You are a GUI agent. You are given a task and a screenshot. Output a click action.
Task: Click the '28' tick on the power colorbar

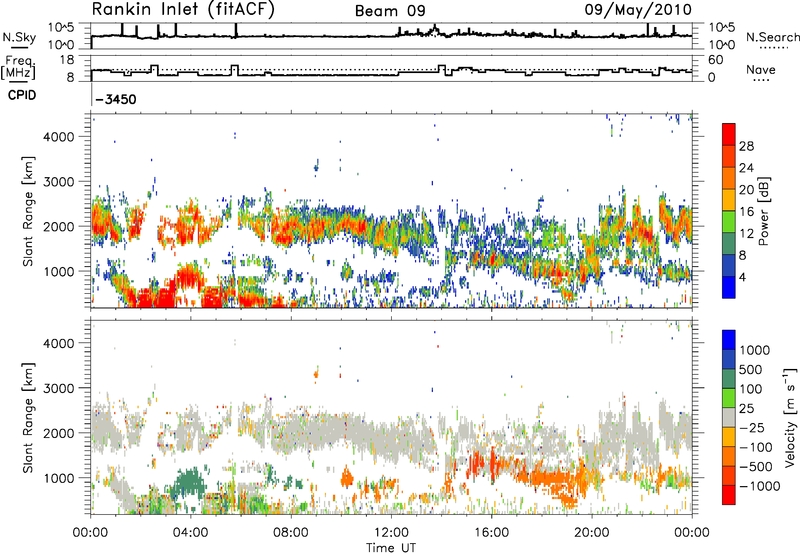coord(746,146)
